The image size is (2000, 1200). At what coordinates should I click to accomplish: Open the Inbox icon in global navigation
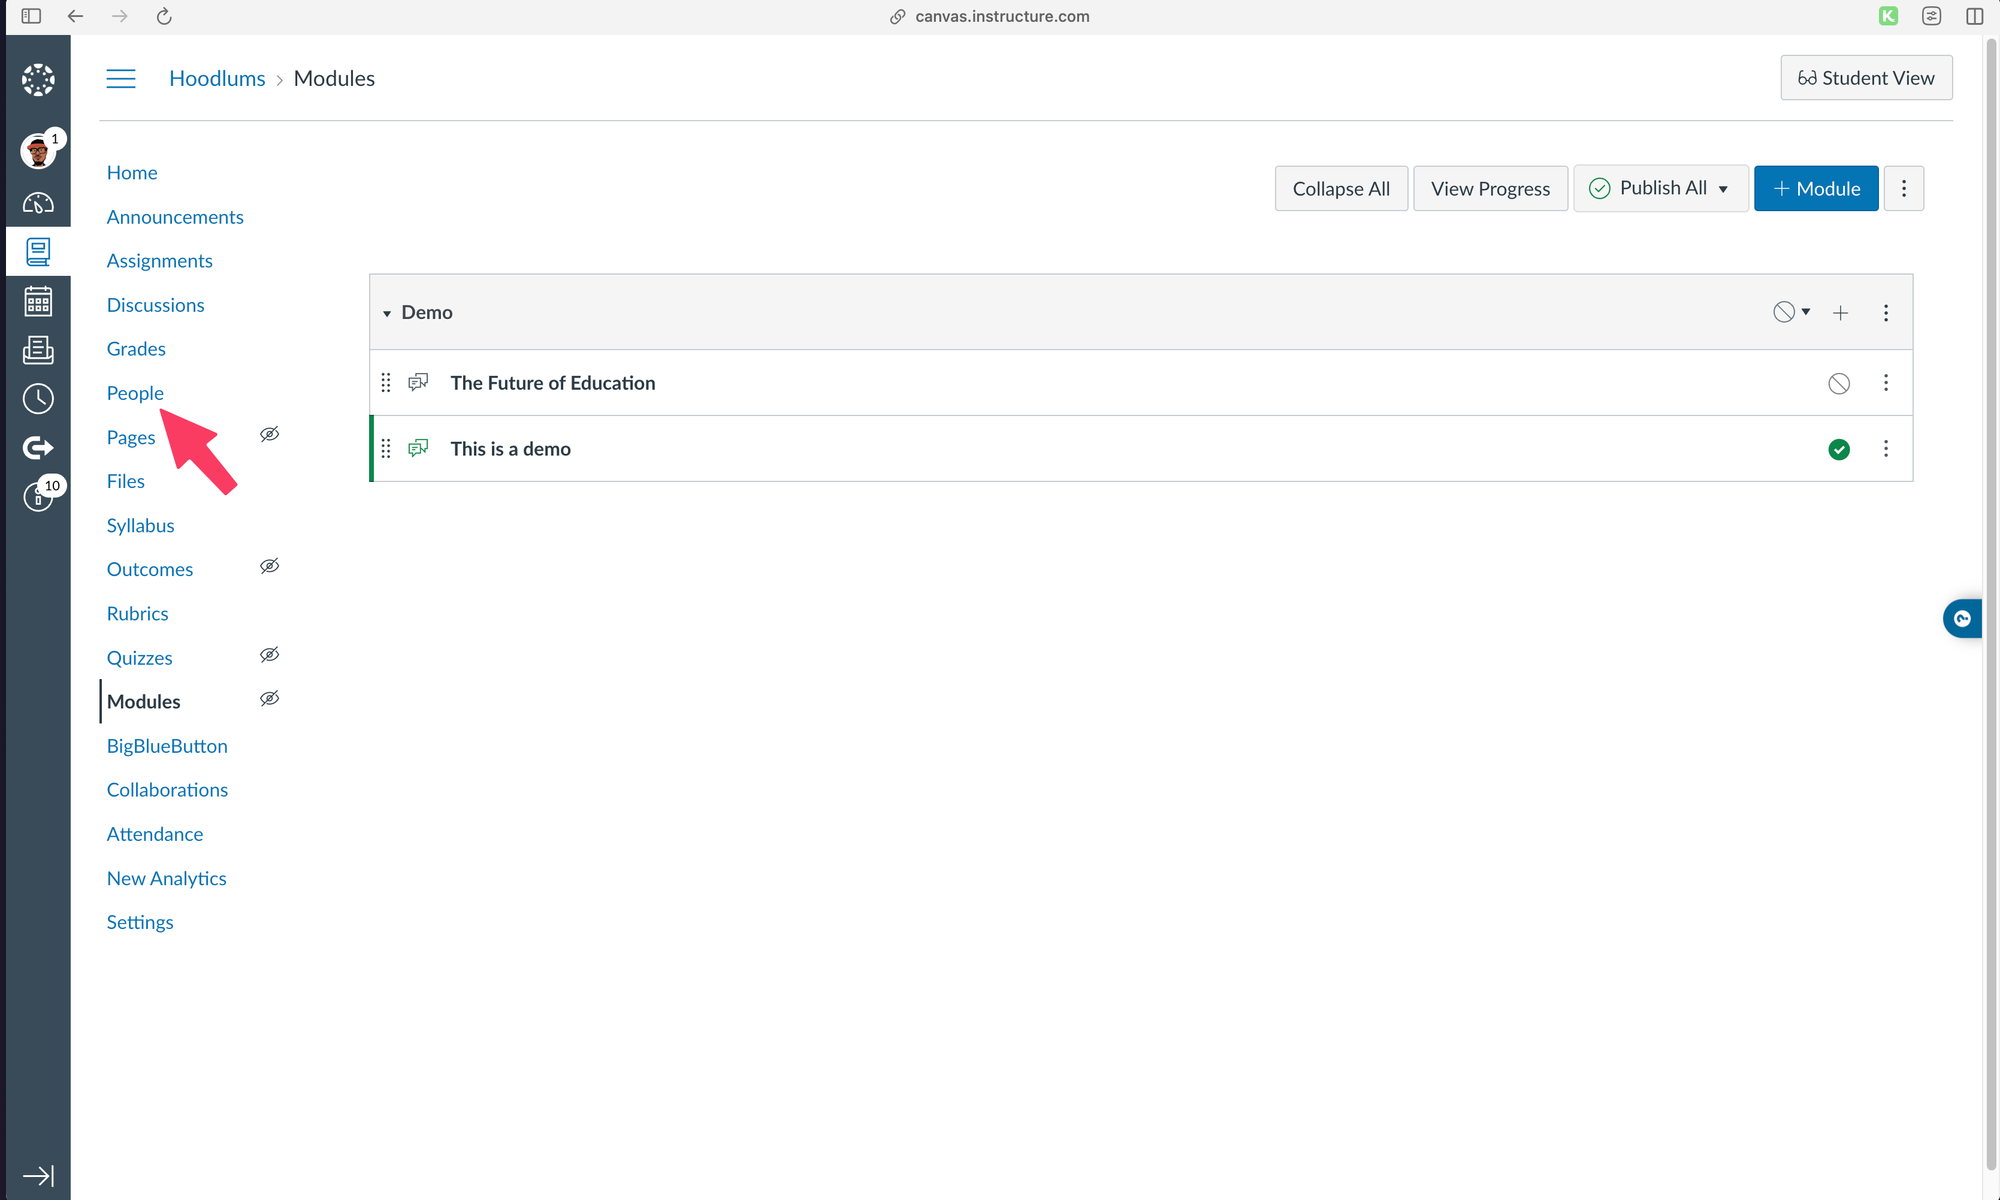[38, 350]
